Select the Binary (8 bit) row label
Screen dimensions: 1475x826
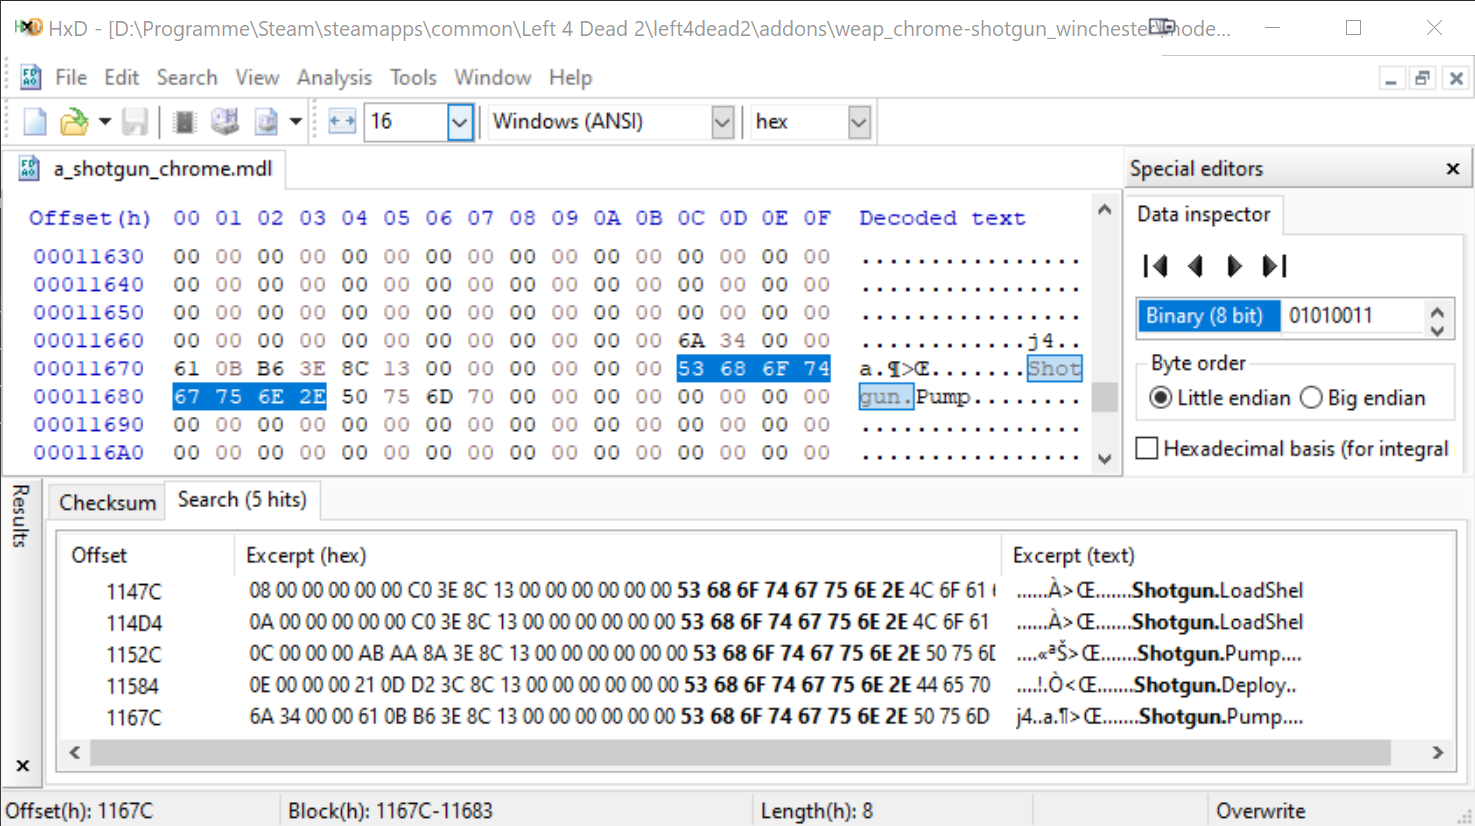1209,316
